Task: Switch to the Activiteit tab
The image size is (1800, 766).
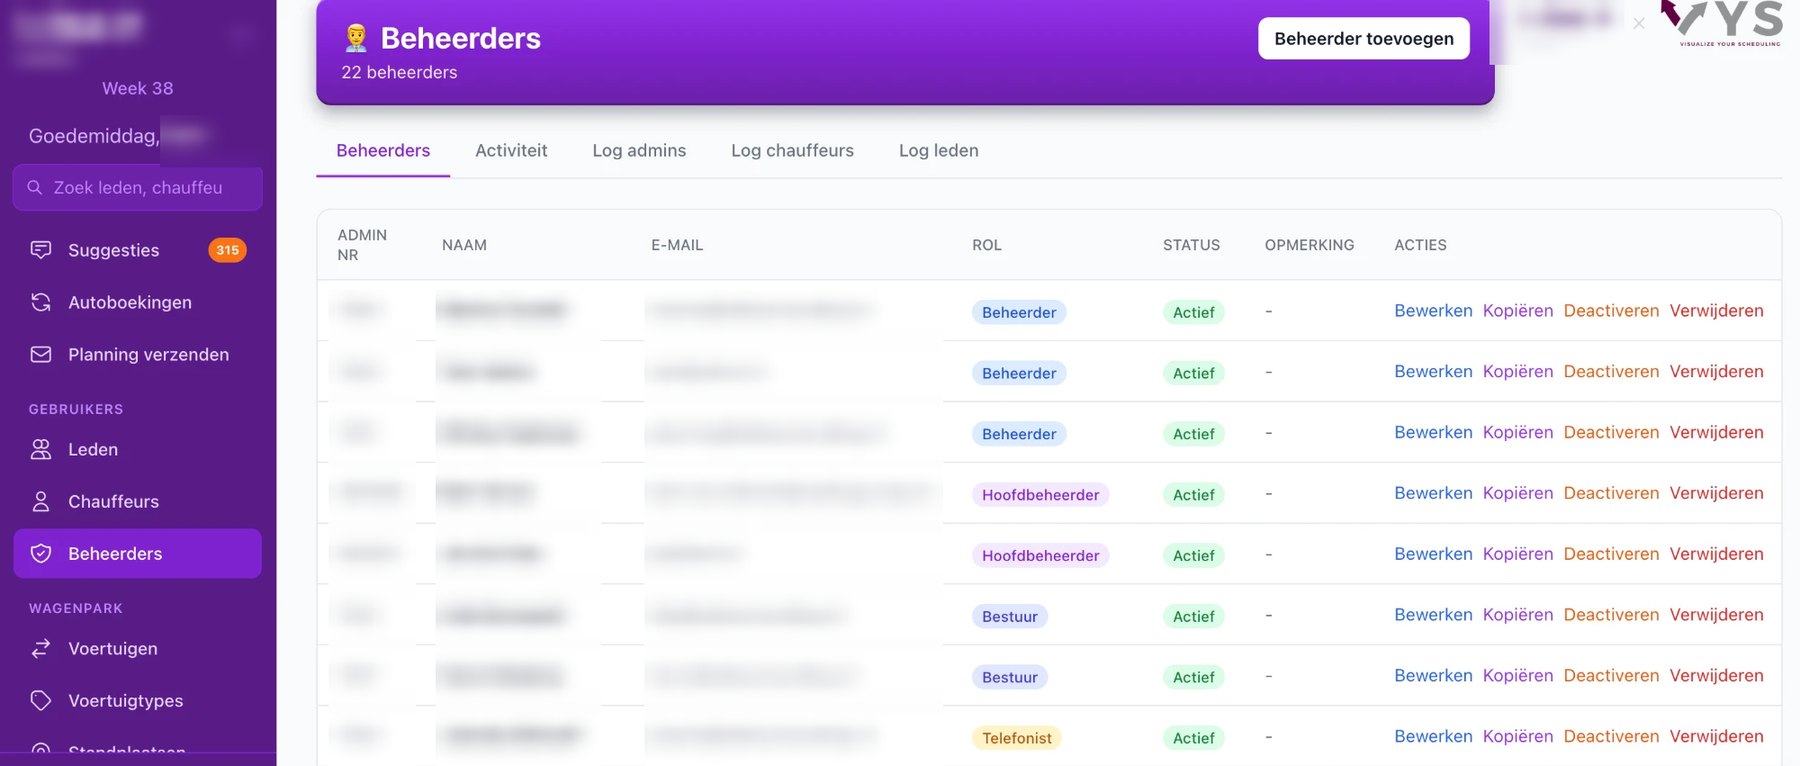Action: [x=511, y=150]
